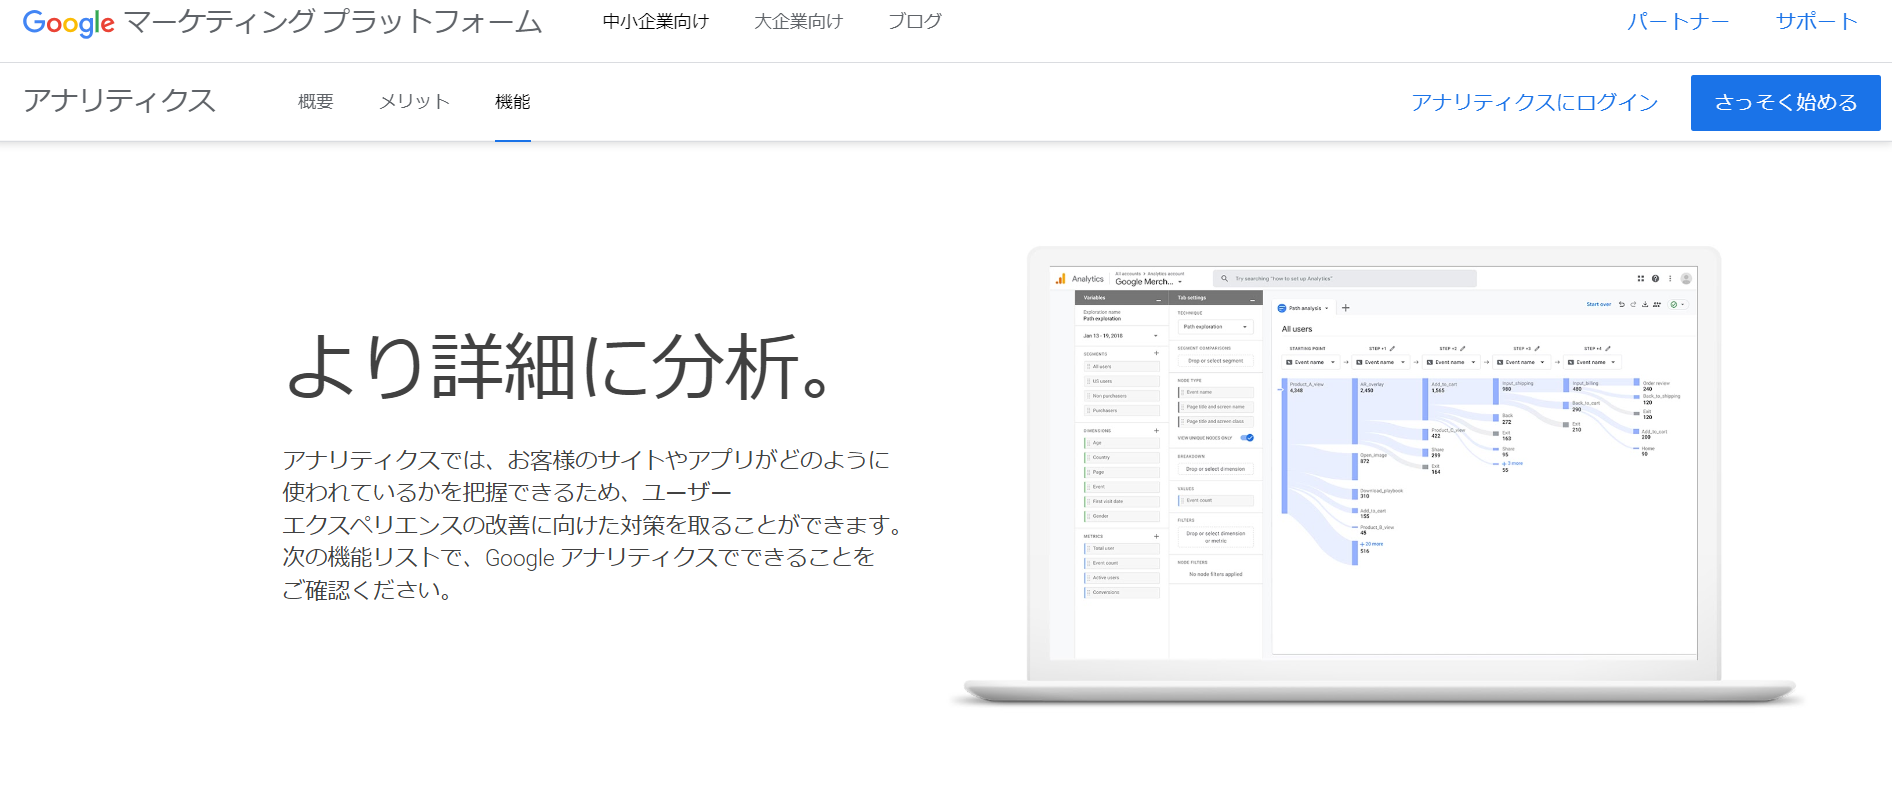This screenshot has width=1892, height=790.
Task: Open the Path exploration technique dropdown
Action: click(x=1216, y=327)
